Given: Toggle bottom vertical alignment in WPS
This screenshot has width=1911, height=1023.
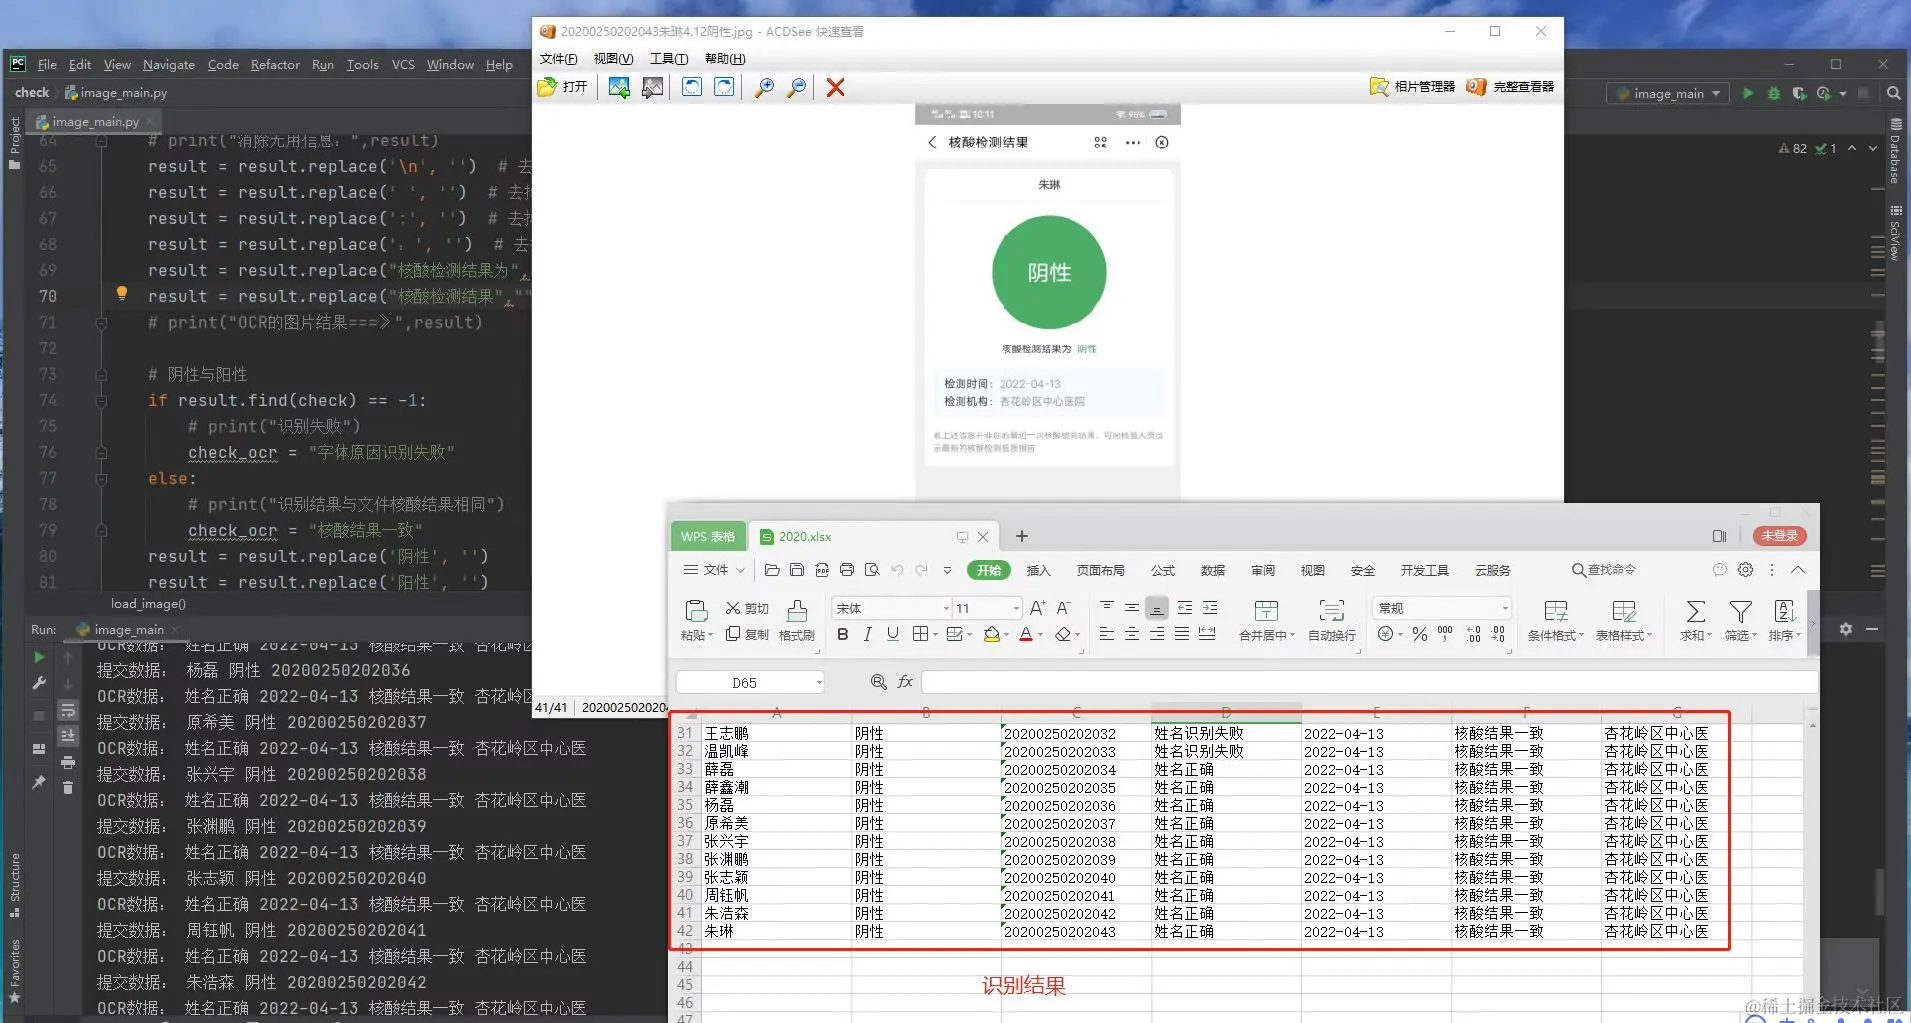Looking at the screenshot, I should point(1157,608).
